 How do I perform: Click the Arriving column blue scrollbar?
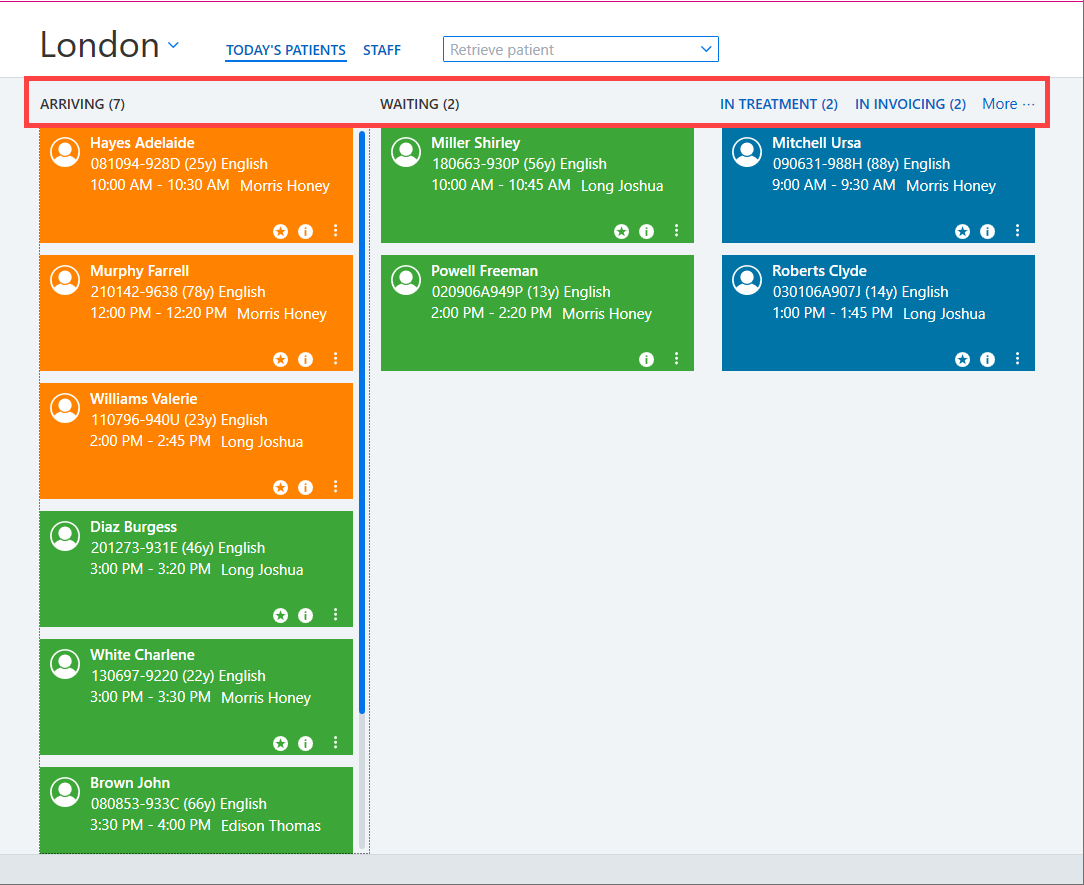coord(362,422)
